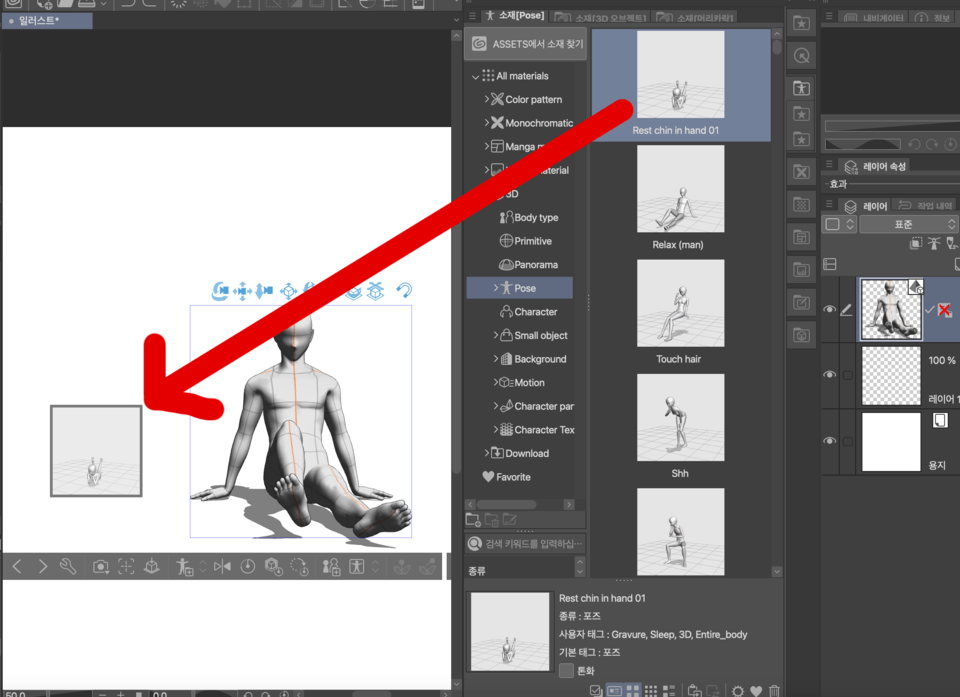Select the Panorama folder
The image size is (960, 697).
[x=528, y=265]
